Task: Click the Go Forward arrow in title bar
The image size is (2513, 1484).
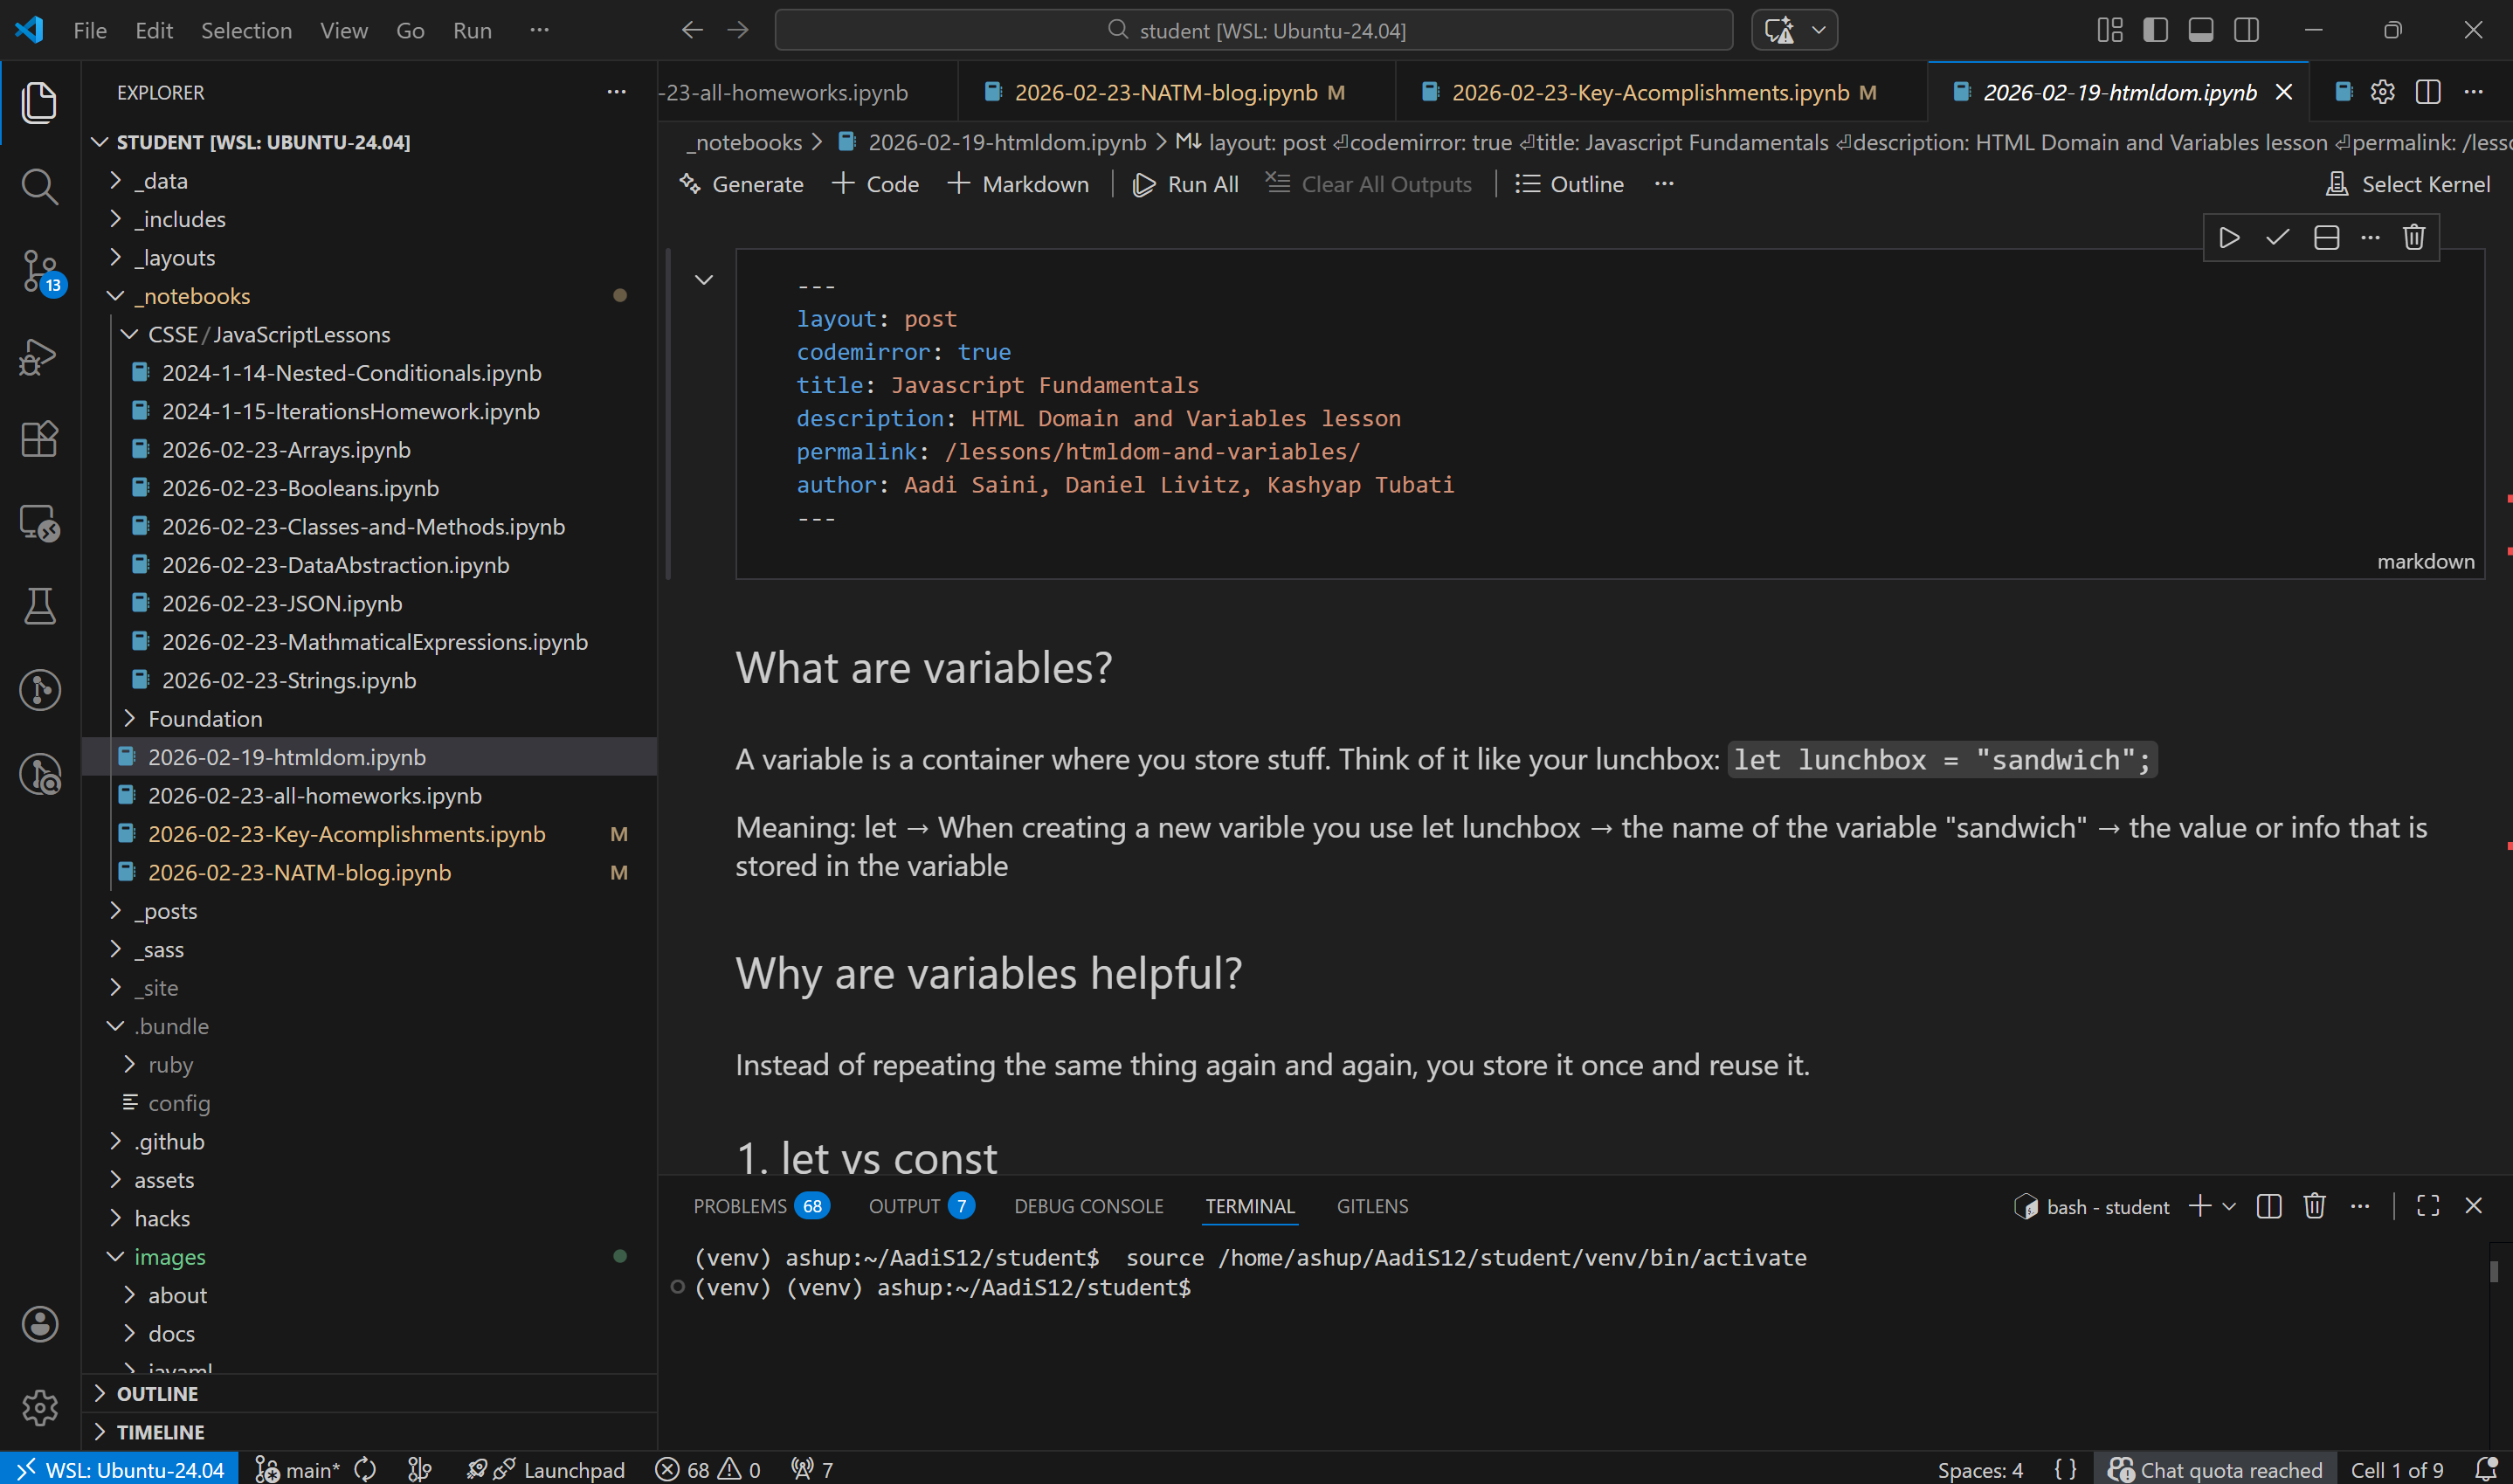Action: point(738,30)
